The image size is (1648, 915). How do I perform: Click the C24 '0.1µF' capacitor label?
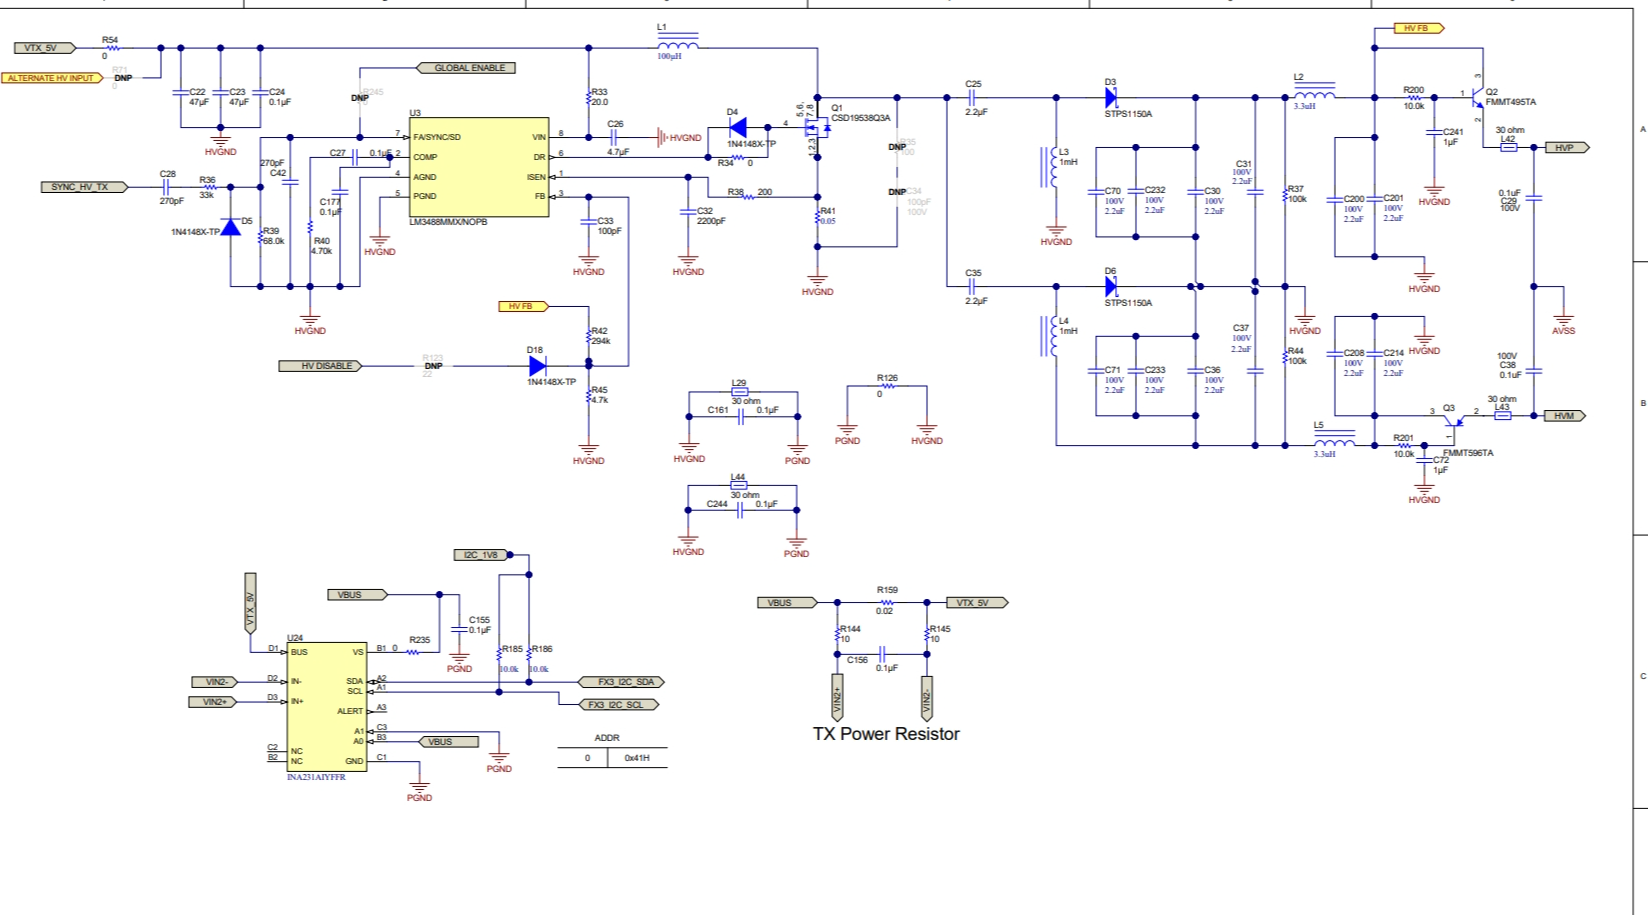(x=280, y=102)
